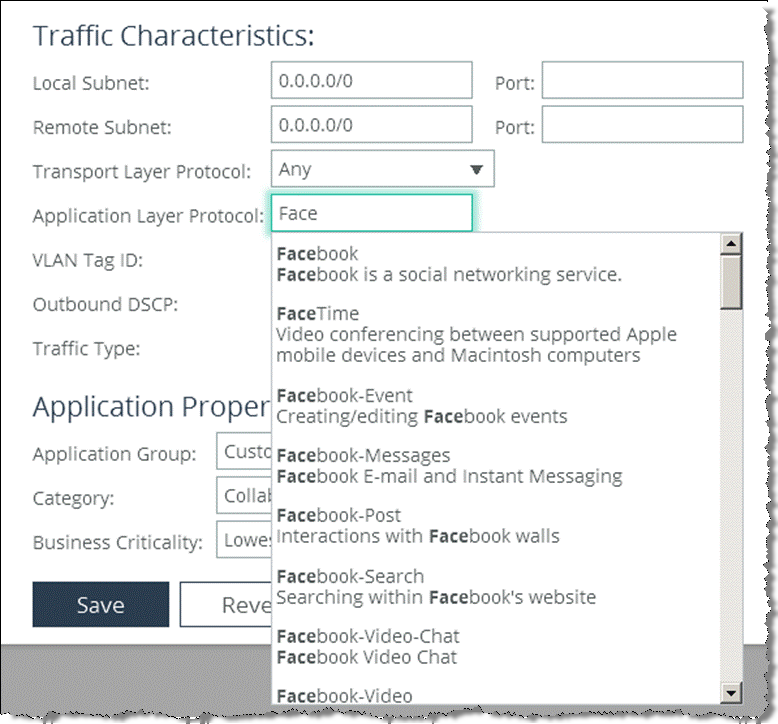Click the suggestion list scrollbar thumb

pos(731,282)
